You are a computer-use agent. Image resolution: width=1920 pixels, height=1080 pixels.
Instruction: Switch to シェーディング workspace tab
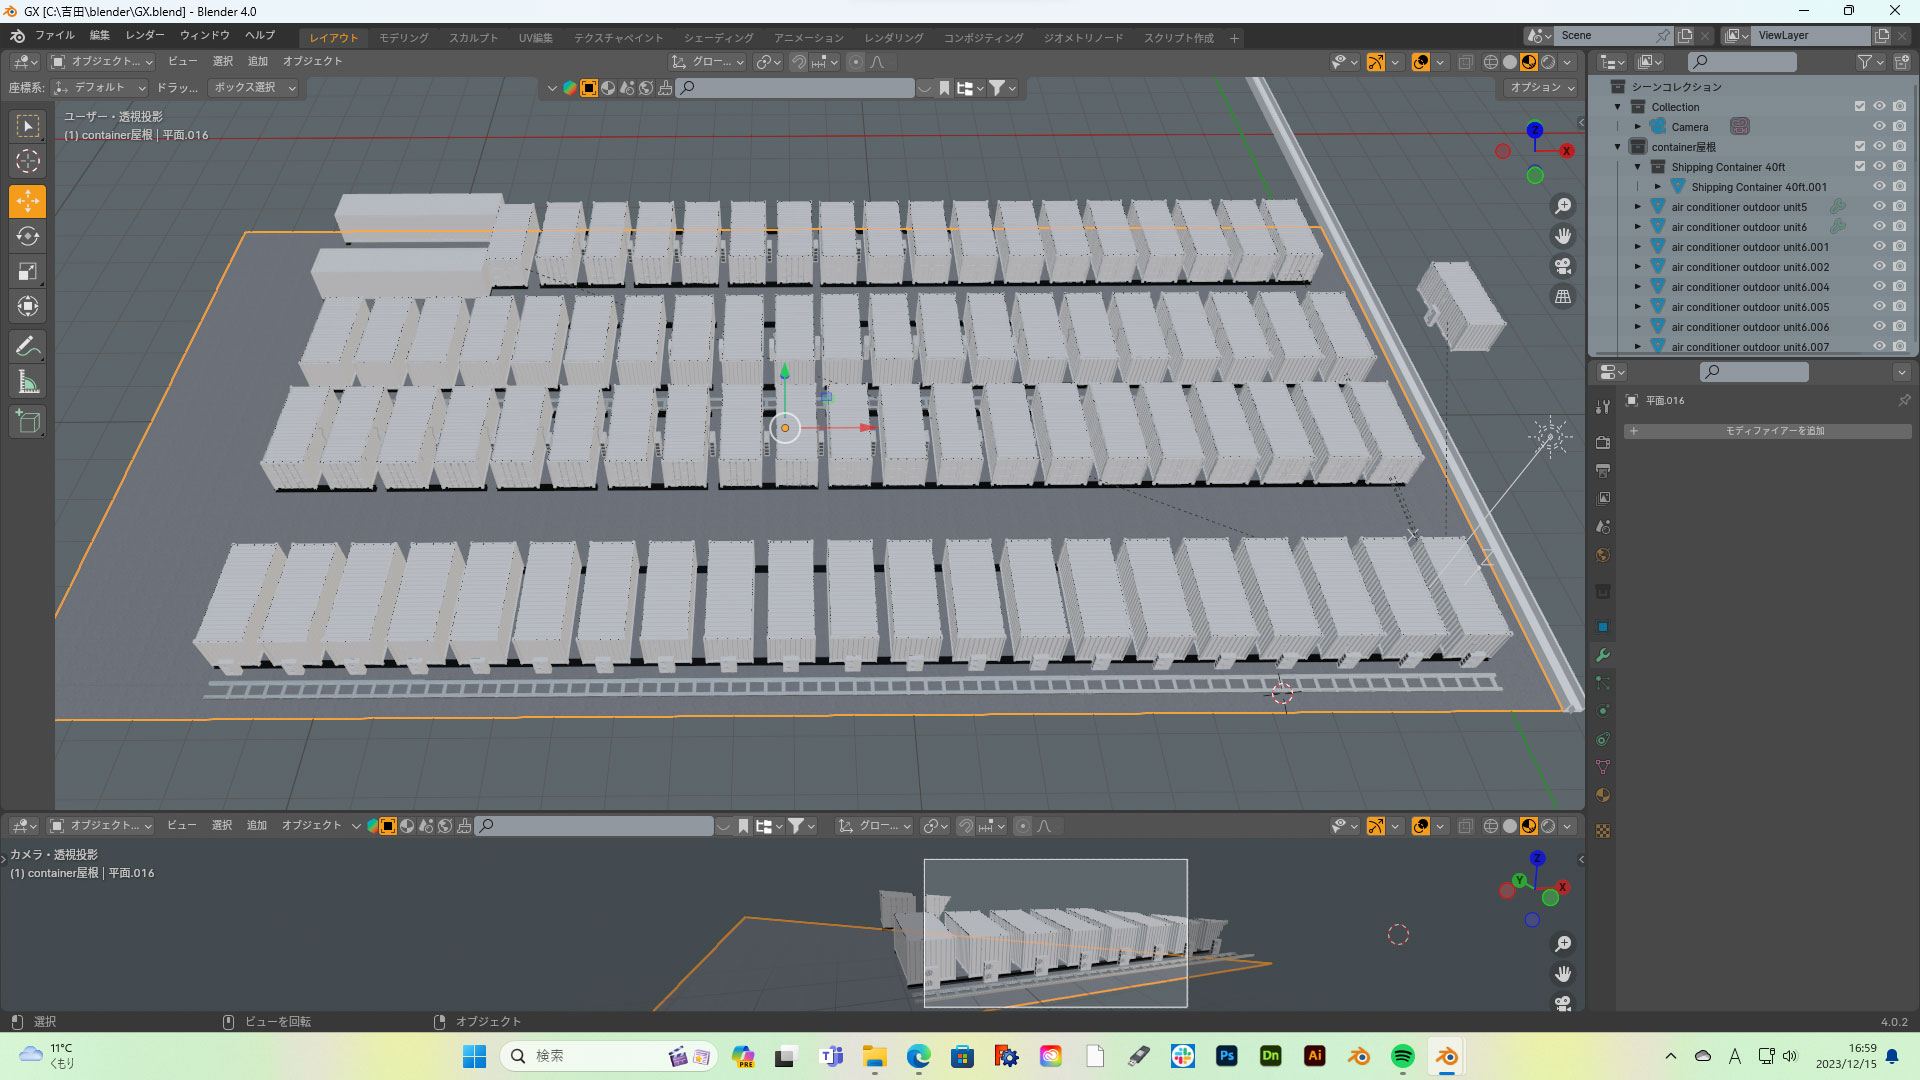click(719, 38)
